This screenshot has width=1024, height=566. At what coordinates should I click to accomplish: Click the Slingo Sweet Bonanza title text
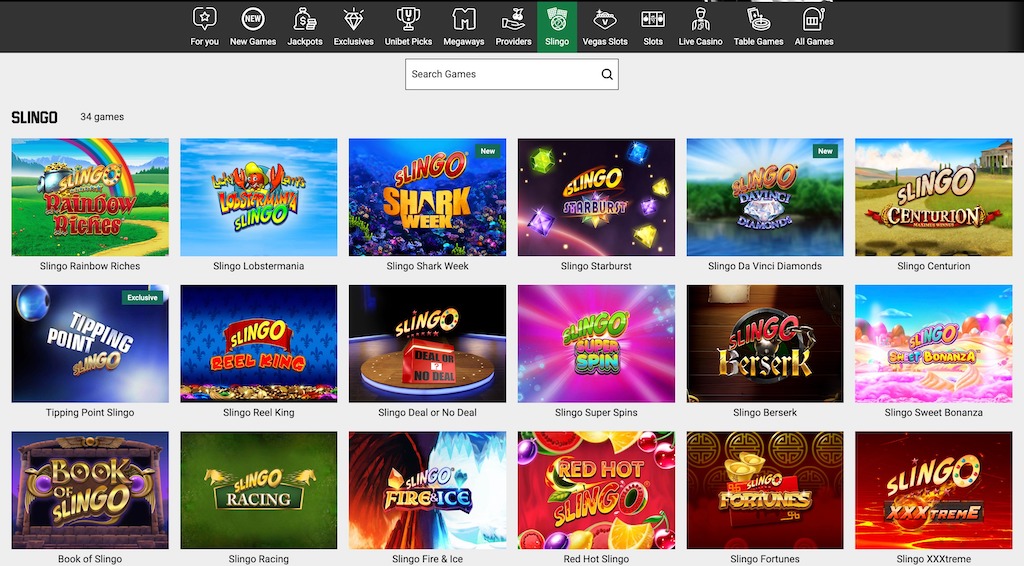(934, 413)
